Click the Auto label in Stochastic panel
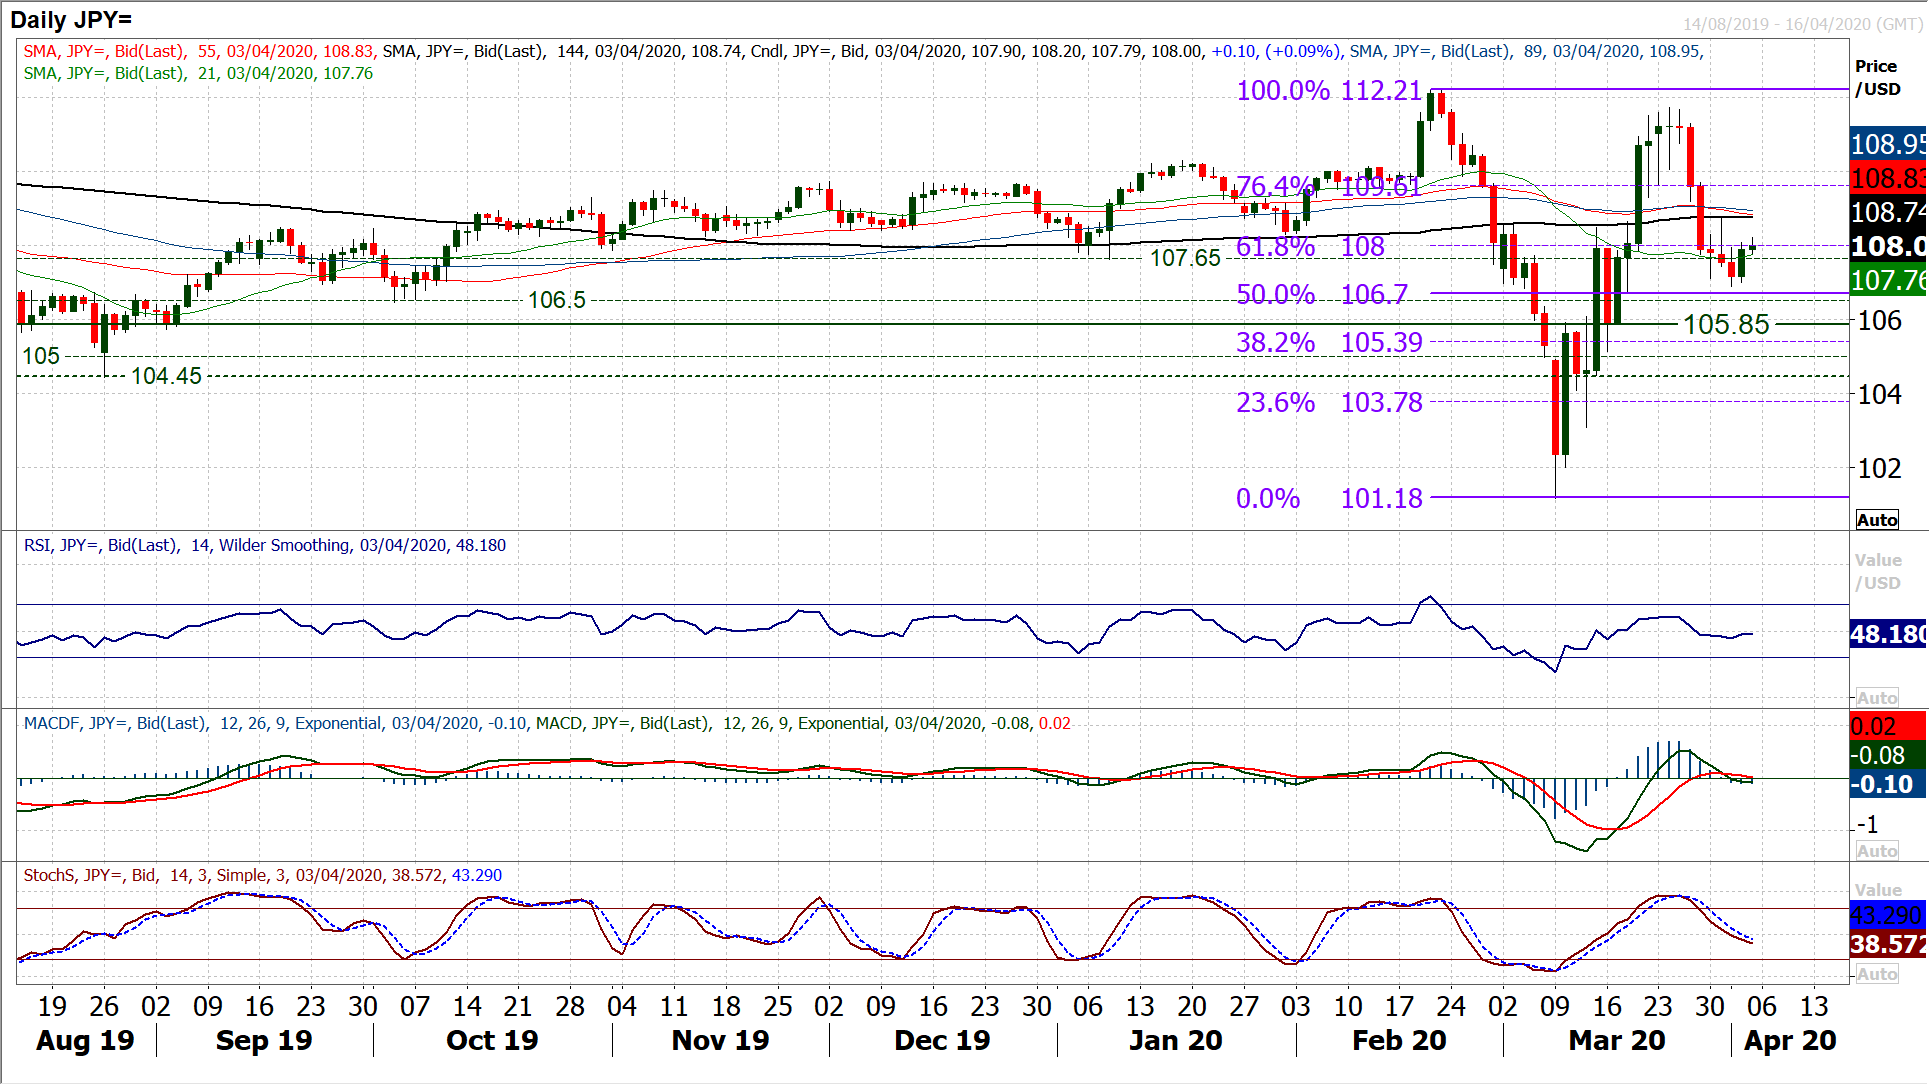 click(x=1877, y=974)
